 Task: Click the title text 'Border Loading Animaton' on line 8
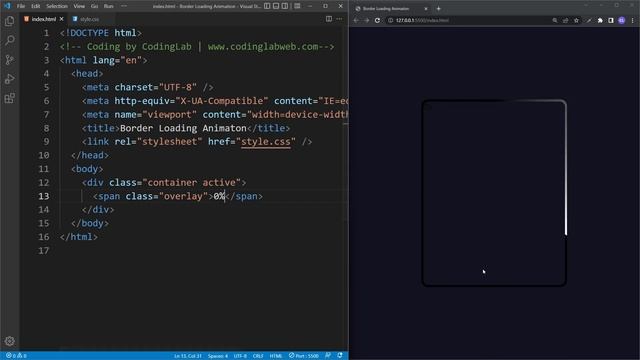[x=183, y=128]
